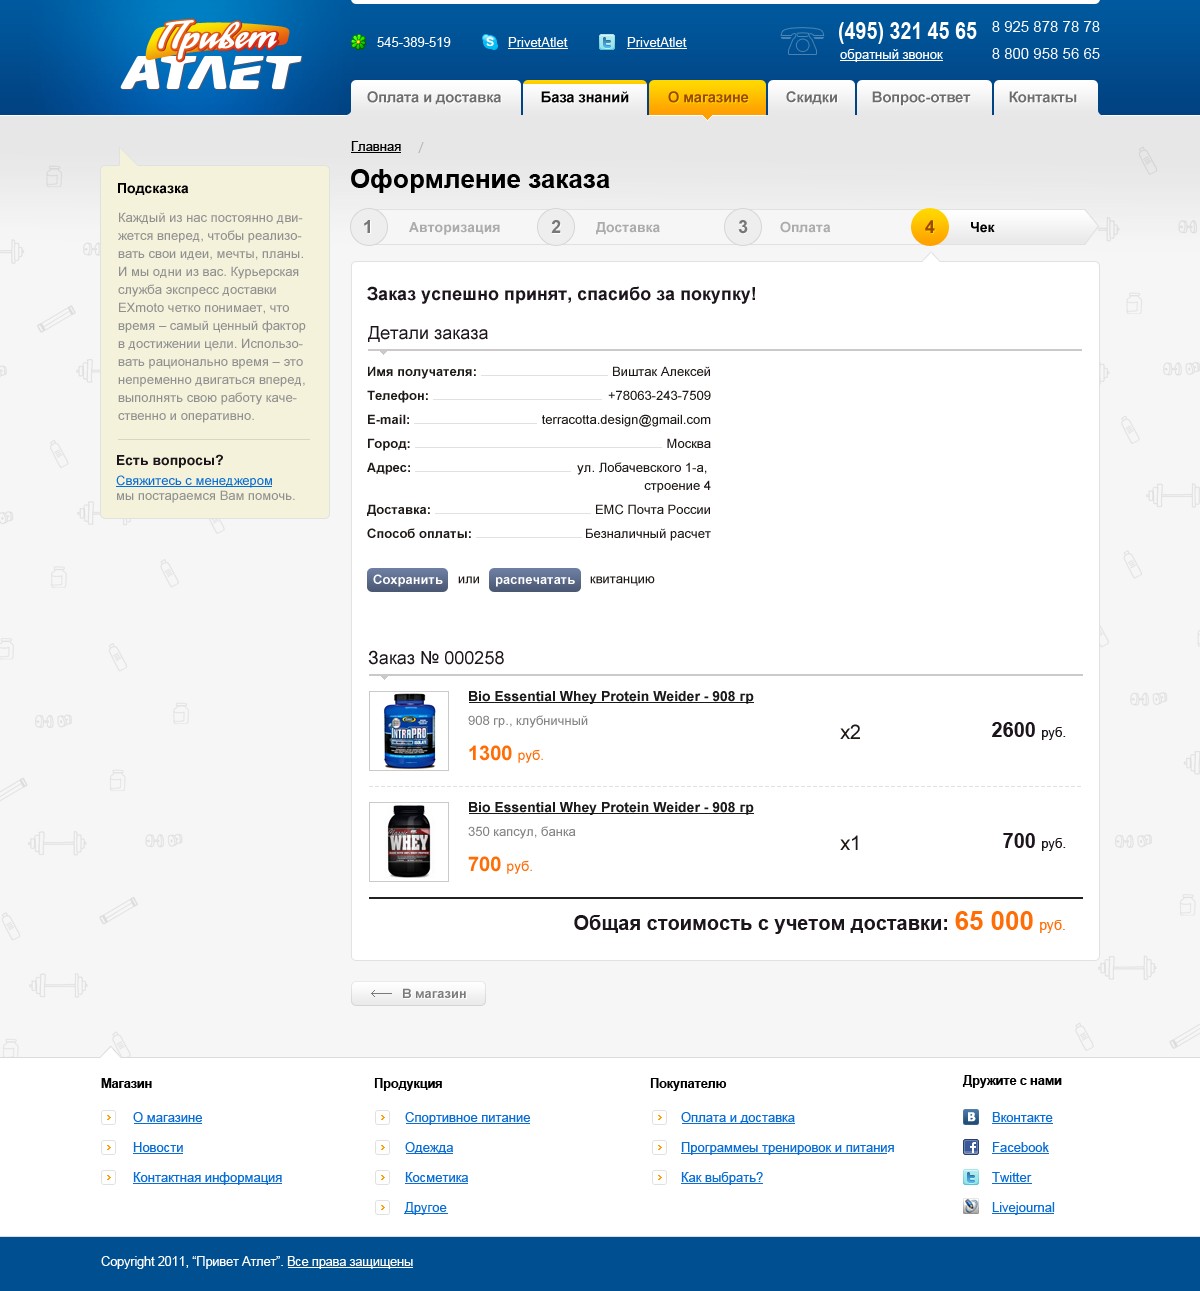Click Косметика footer link
Viewport: 1200px width, 1291px height.
click(x=436, y=1177)
